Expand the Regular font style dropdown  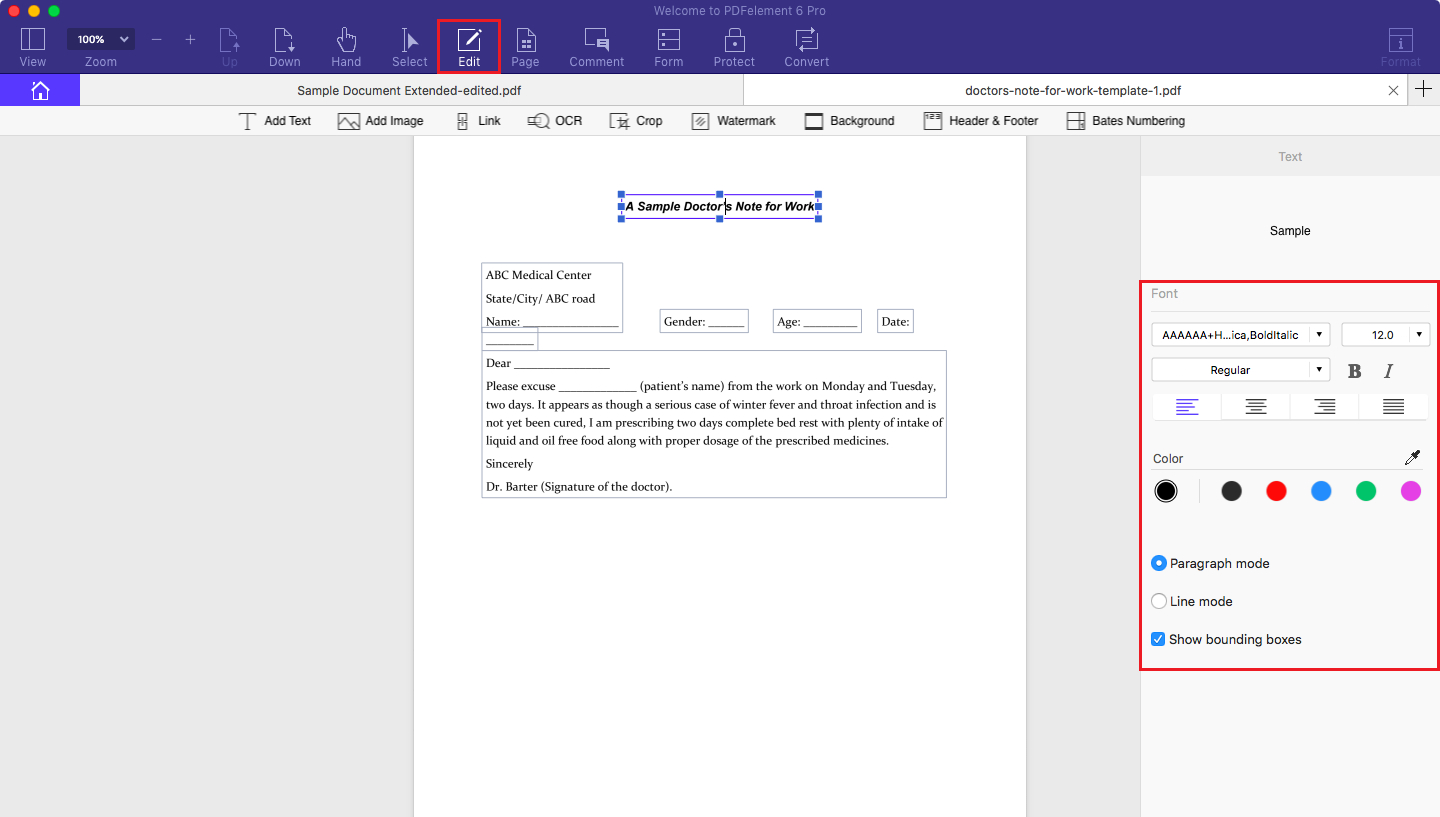(1318, 369)
